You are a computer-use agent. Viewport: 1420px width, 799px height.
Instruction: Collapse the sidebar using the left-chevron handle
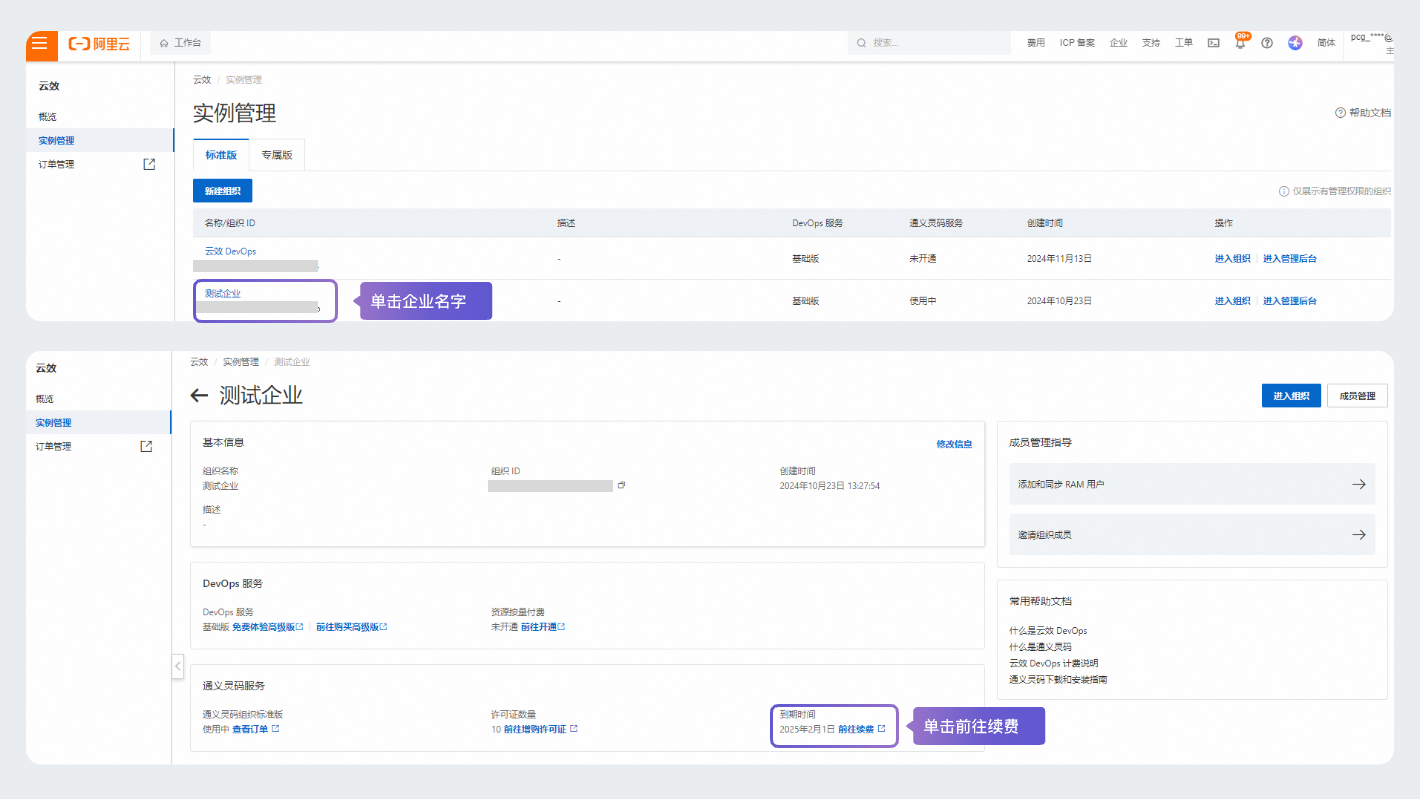pyautogui.click(x=178, y=665)
